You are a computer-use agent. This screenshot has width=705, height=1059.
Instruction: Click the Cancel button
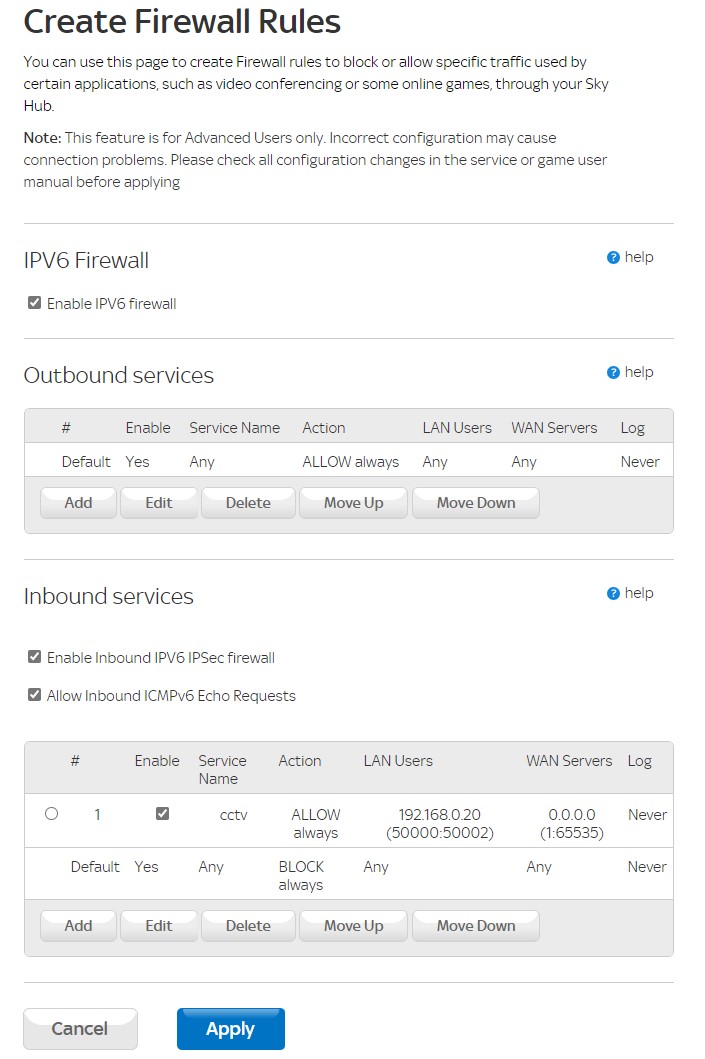click(80, 1029)
